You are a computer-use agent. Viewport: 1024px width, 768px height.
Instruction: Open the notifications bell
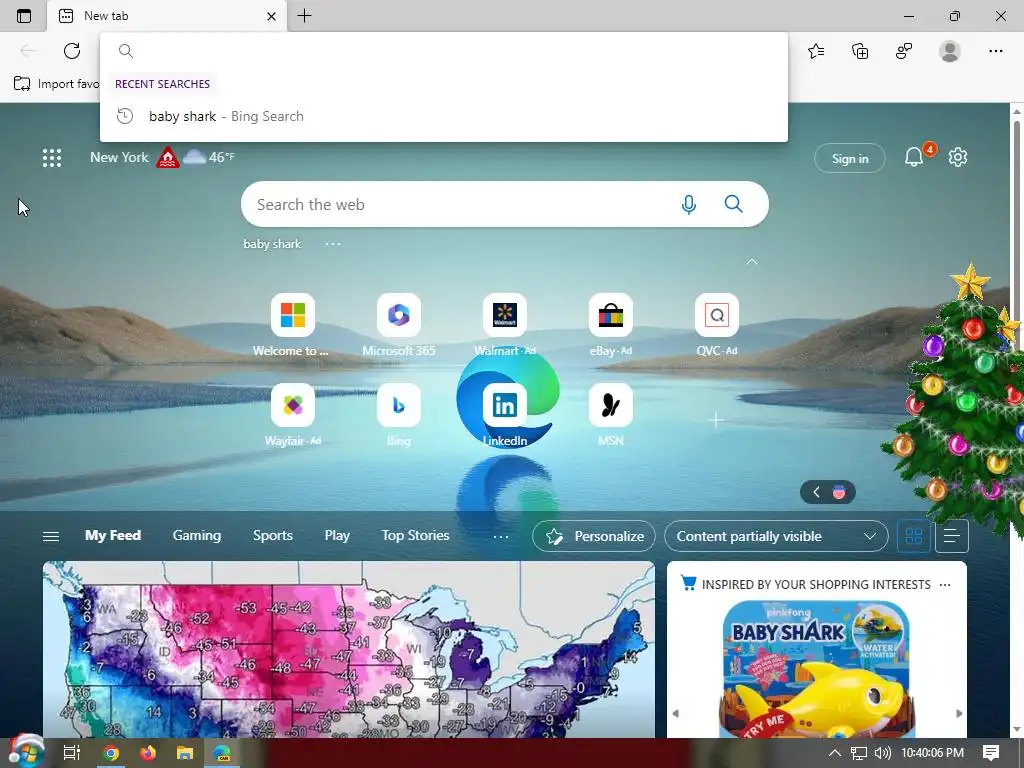pyautogui.click(x=914, y=157)
